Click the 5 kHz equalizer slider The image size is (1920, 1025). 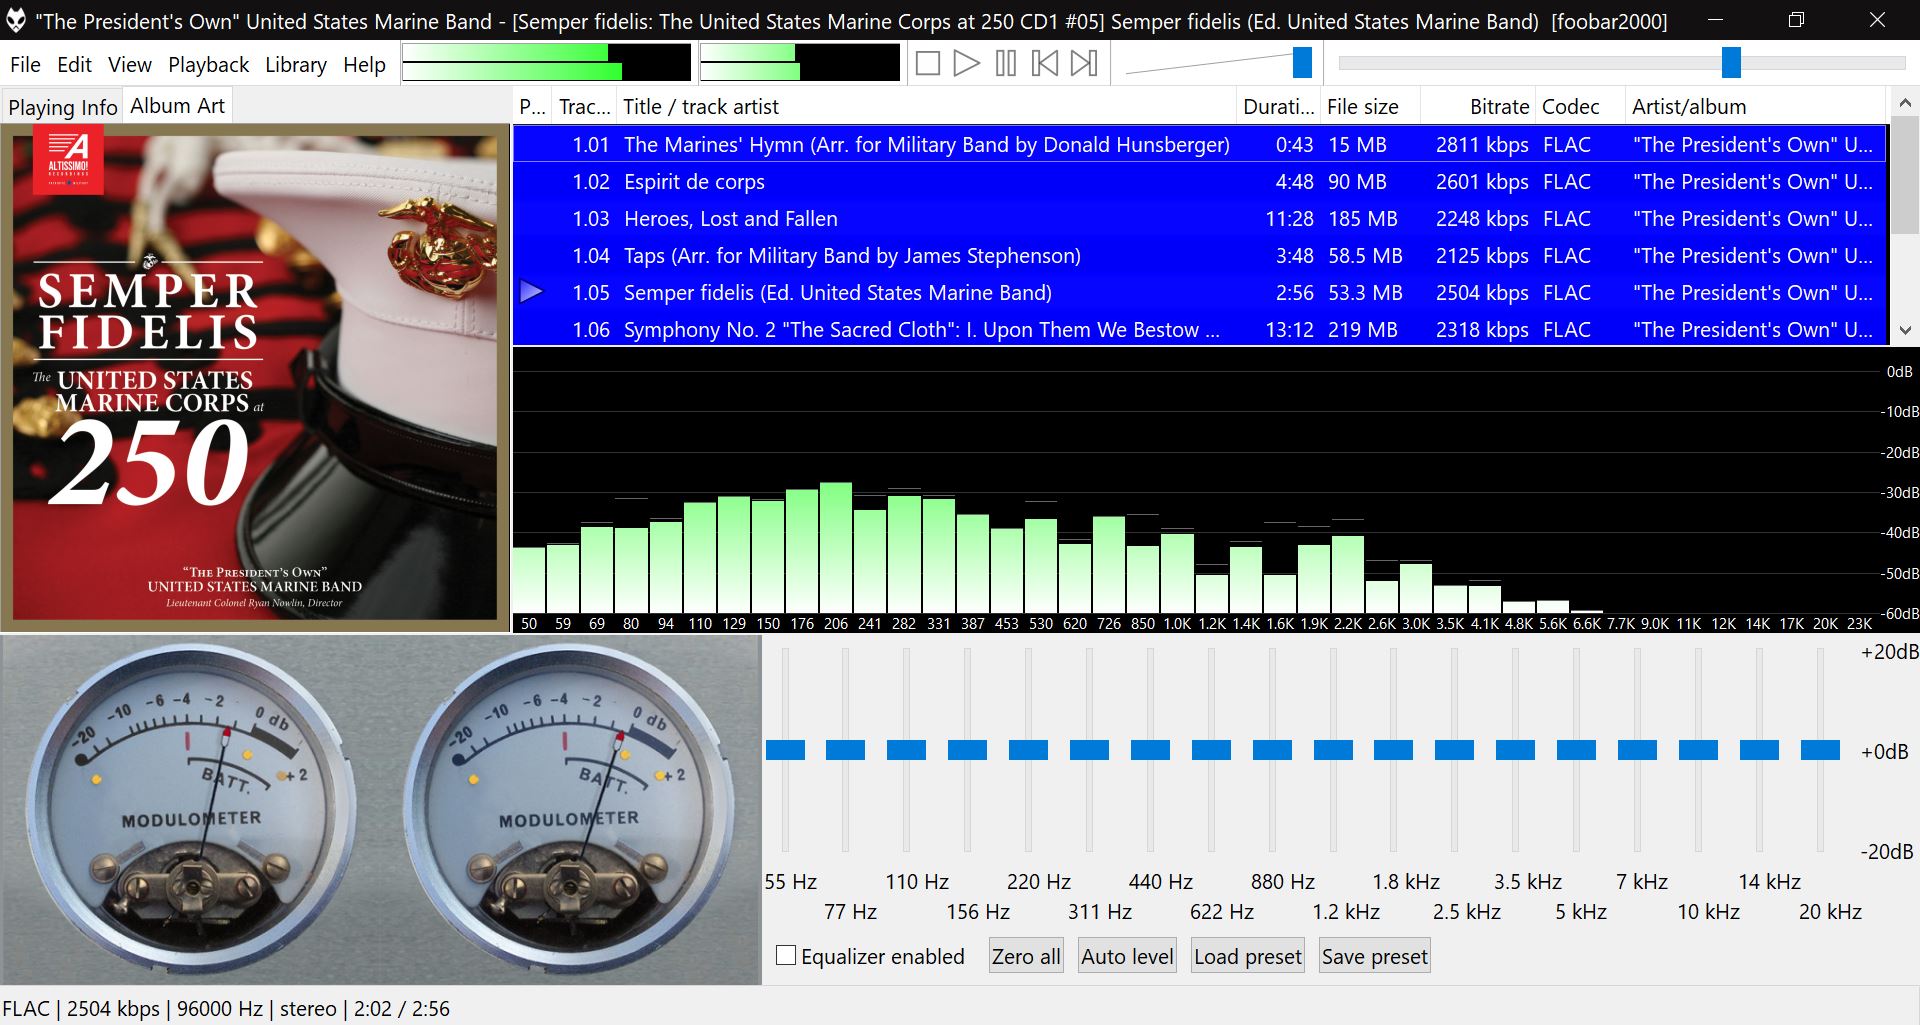(1577, 750)
